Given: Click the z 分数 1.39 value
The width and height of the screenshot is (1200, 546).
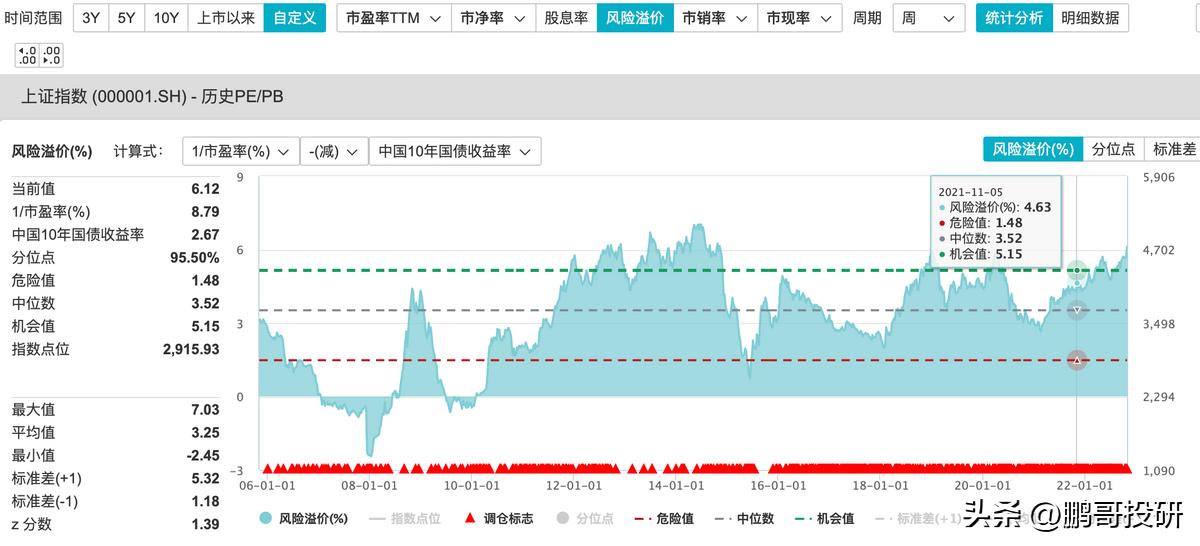Looking at the screenshot, I should [x=205, y=524].
